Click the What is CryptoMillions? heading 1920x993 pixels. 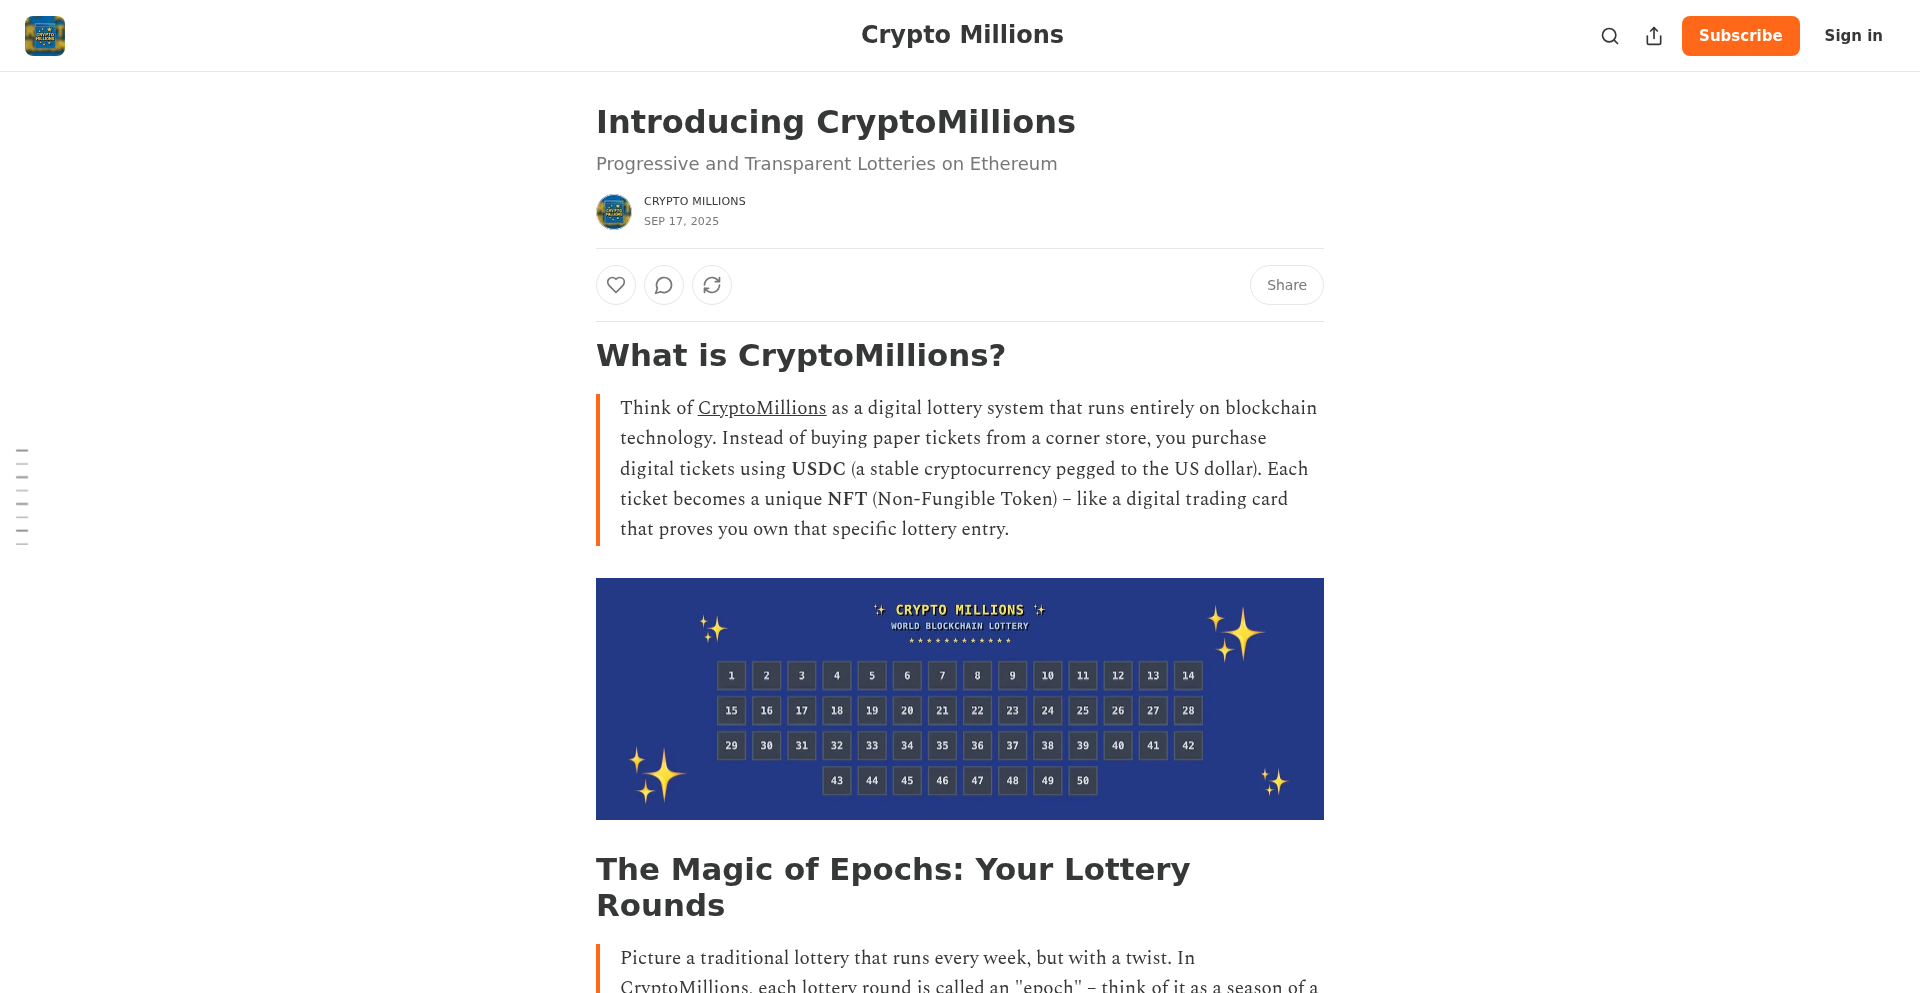801,356
